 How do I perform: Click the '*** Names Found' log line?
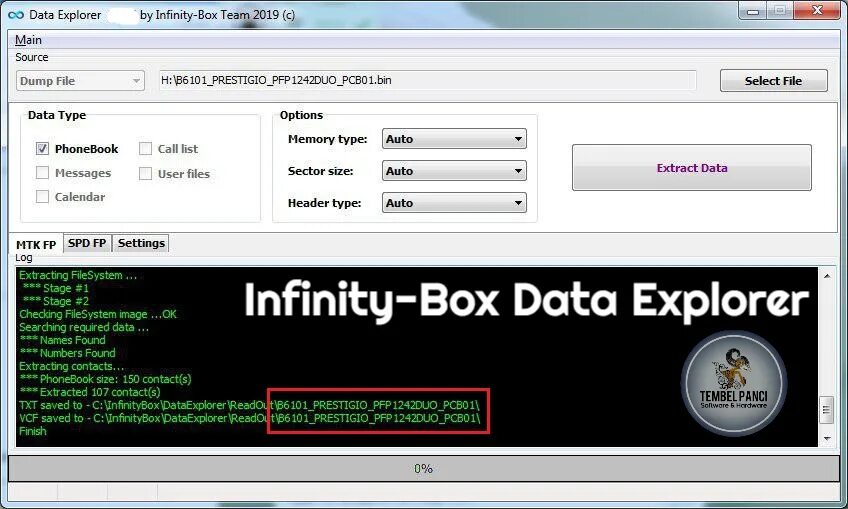point(63,340)
